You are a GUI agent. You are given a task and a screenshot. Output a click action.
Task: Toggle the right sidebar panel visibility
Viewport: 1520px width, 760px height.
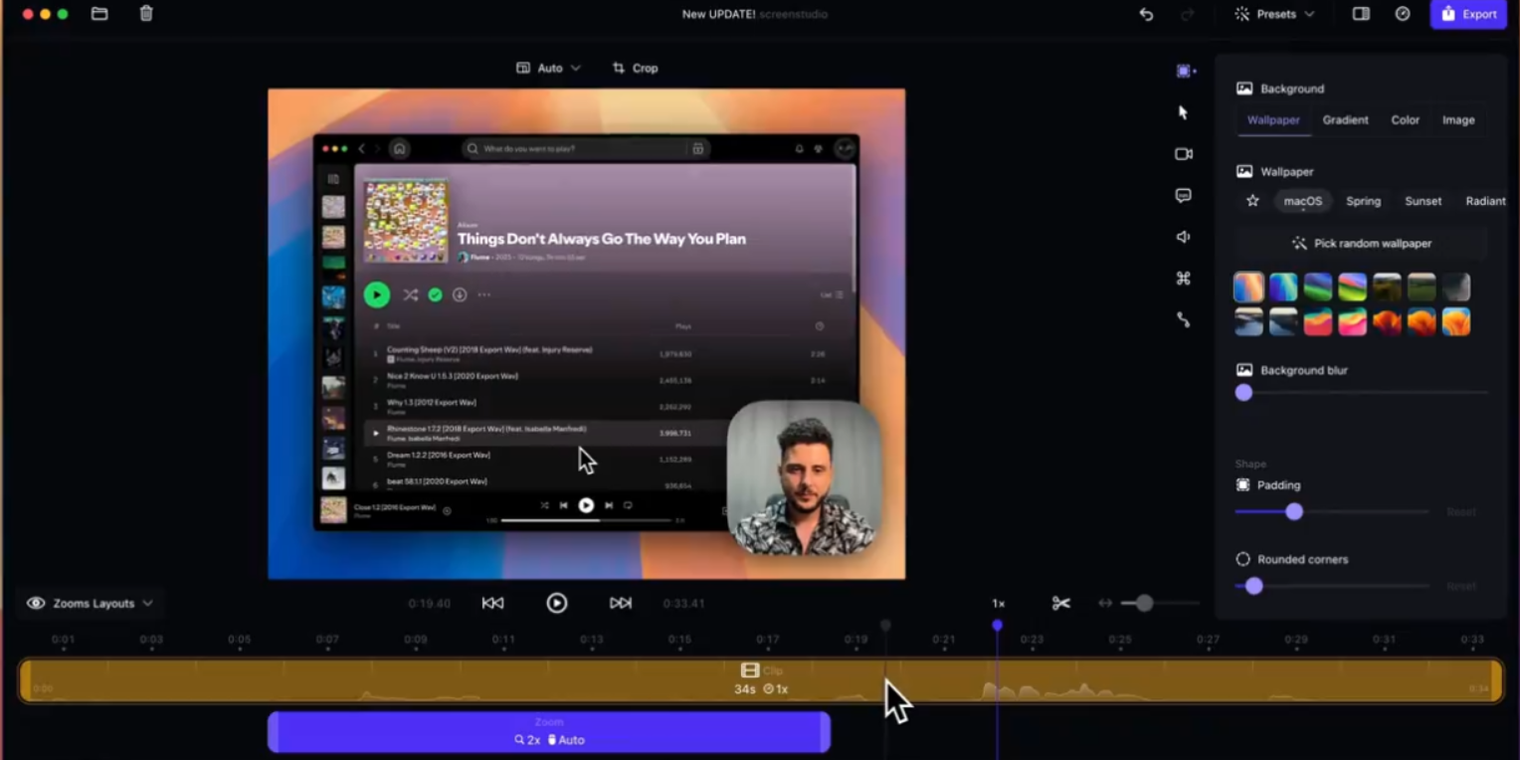pos(1361,14)
